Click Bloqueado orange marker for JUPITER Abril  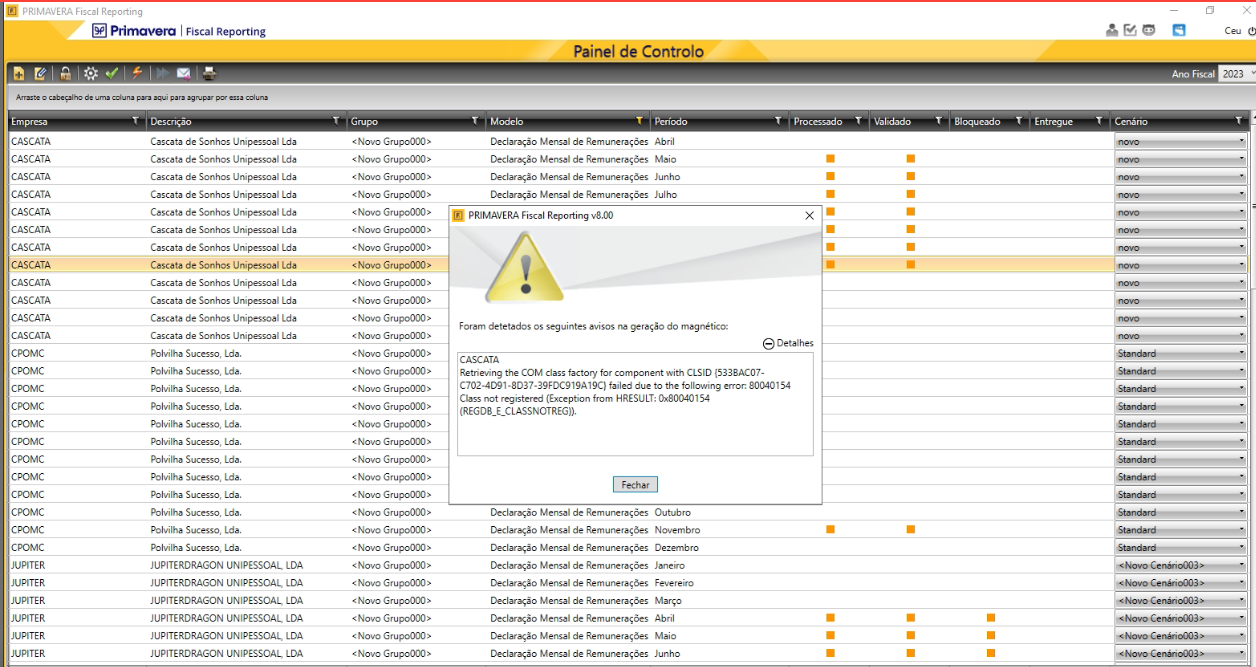tap(991, 618)
